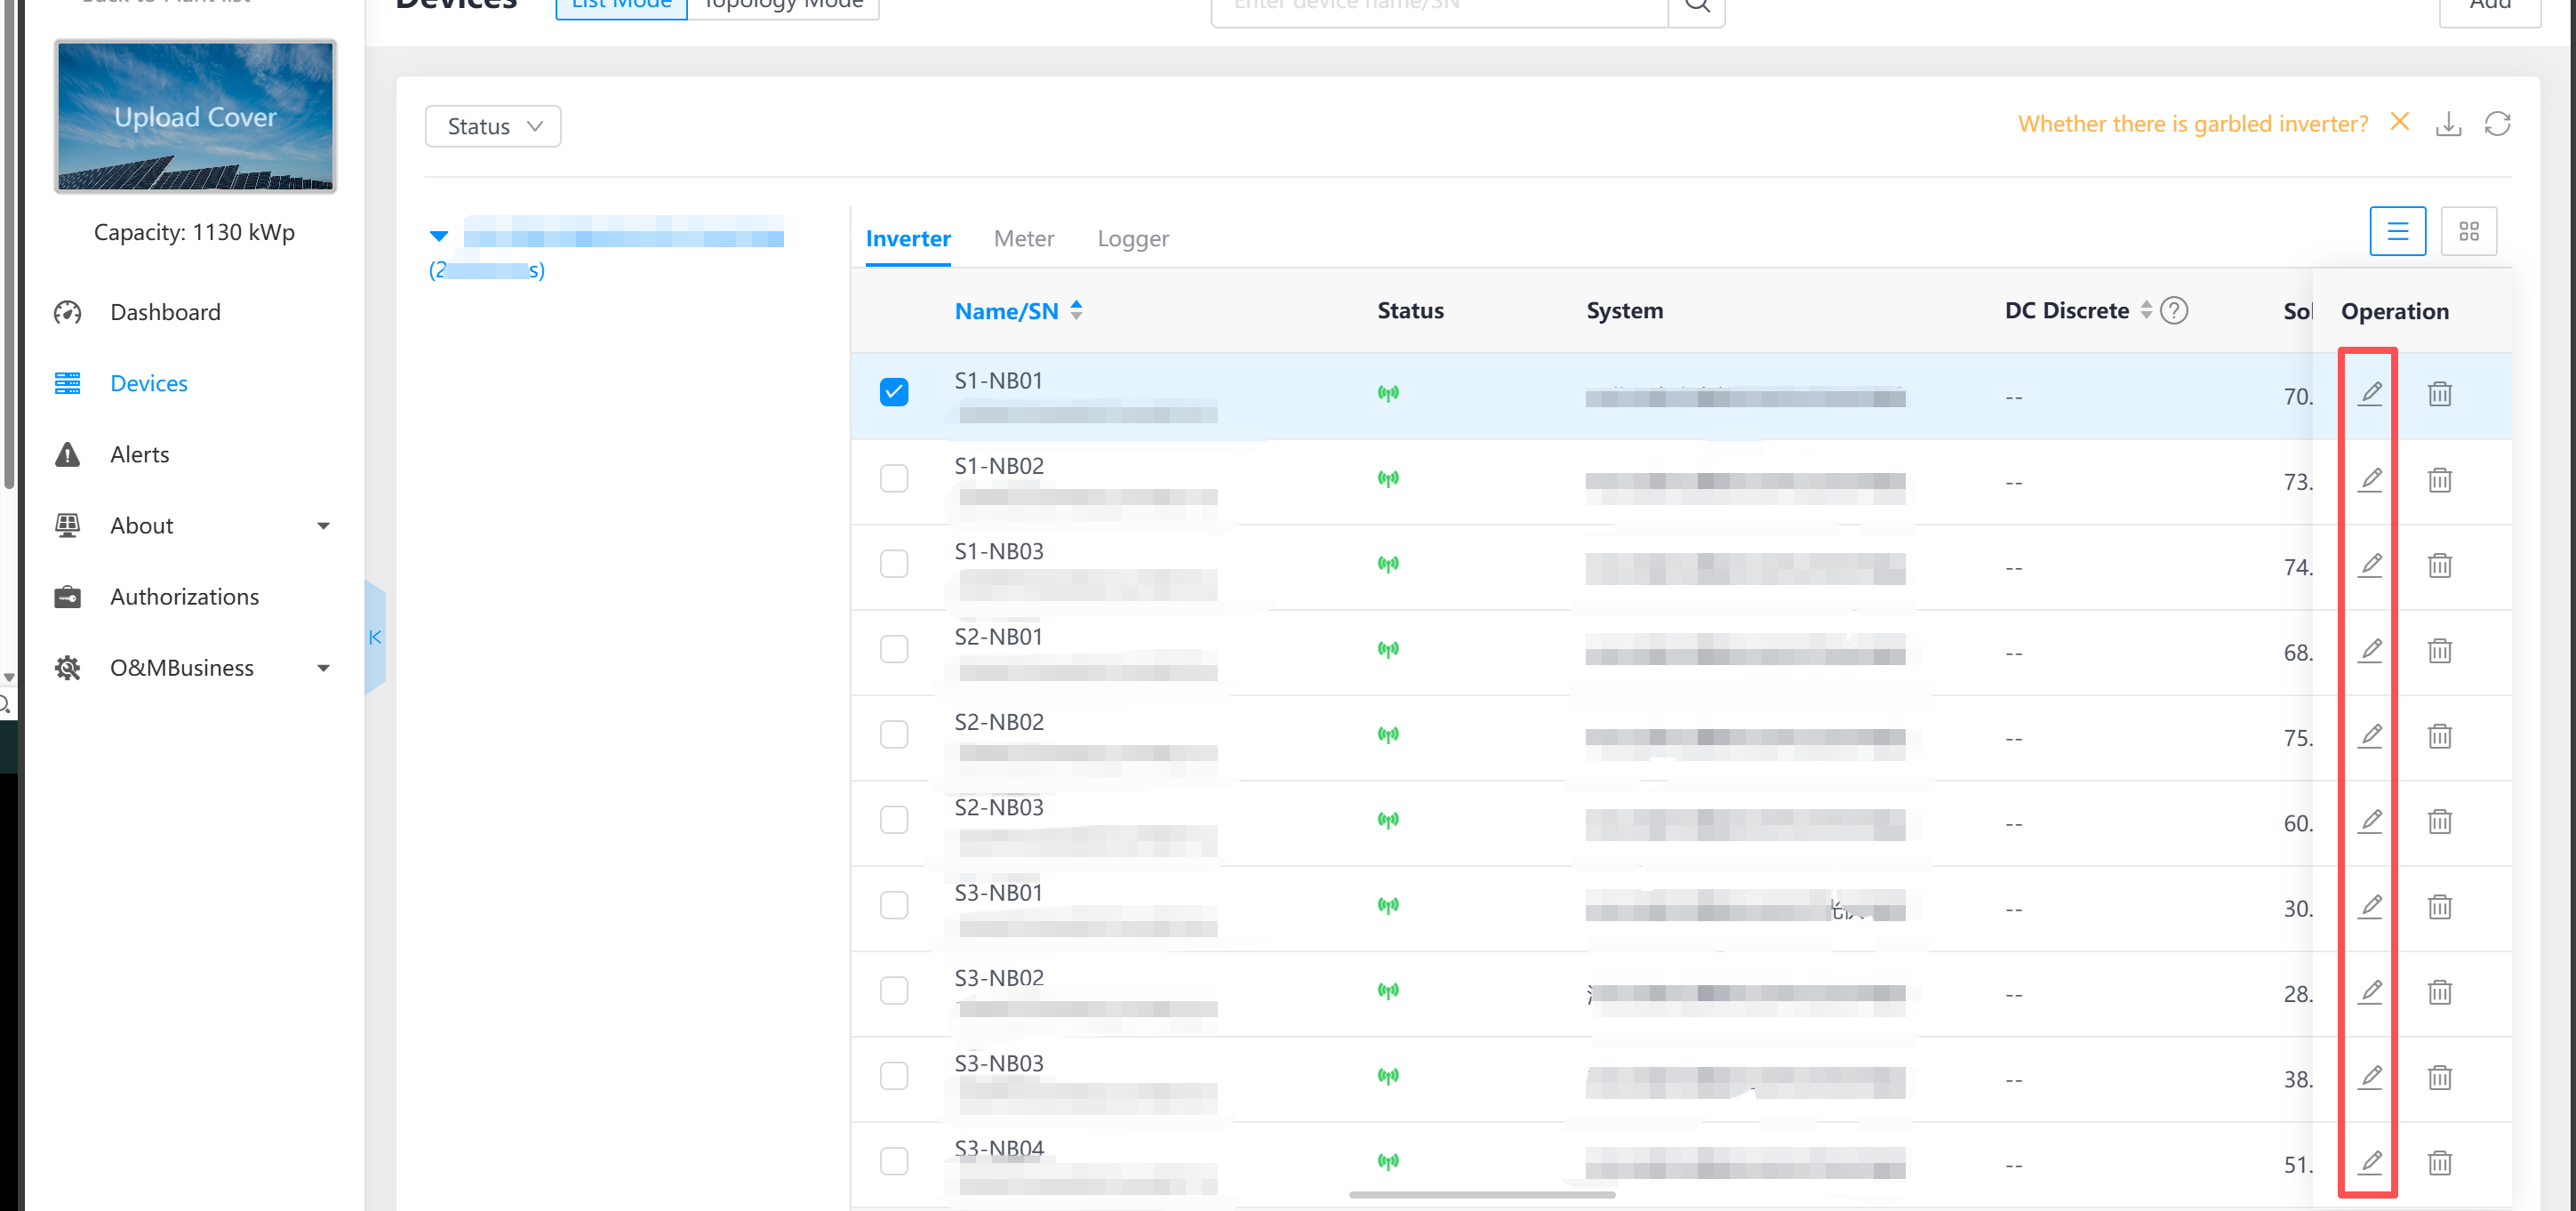Image resolution: width=2576 pixels, height=1211 pixels.
Task: Refresh the device list
Action: (x=2497, y=124)
